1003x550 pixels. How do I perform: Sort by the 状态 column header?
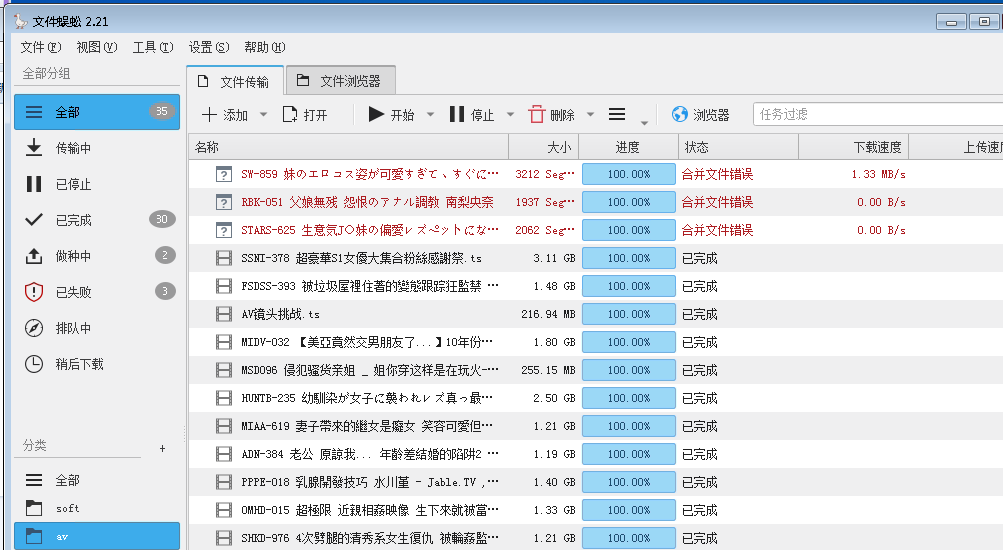pyautogui.click(x=738, y=147)
